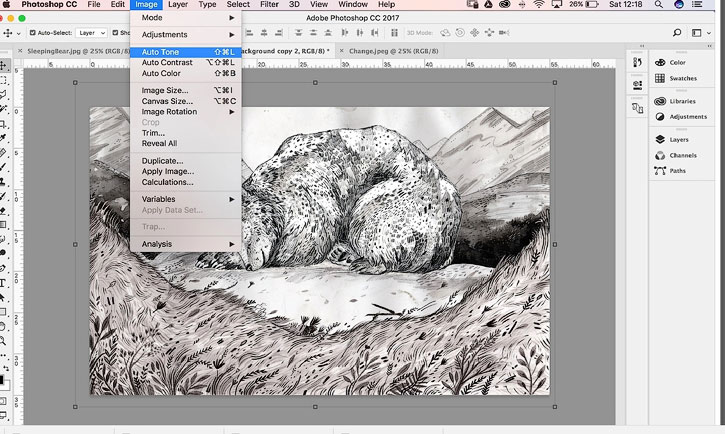725x434 pixels.
Task: Toggle the Show Transform Controls checkbox
Action: click(116, 33)
